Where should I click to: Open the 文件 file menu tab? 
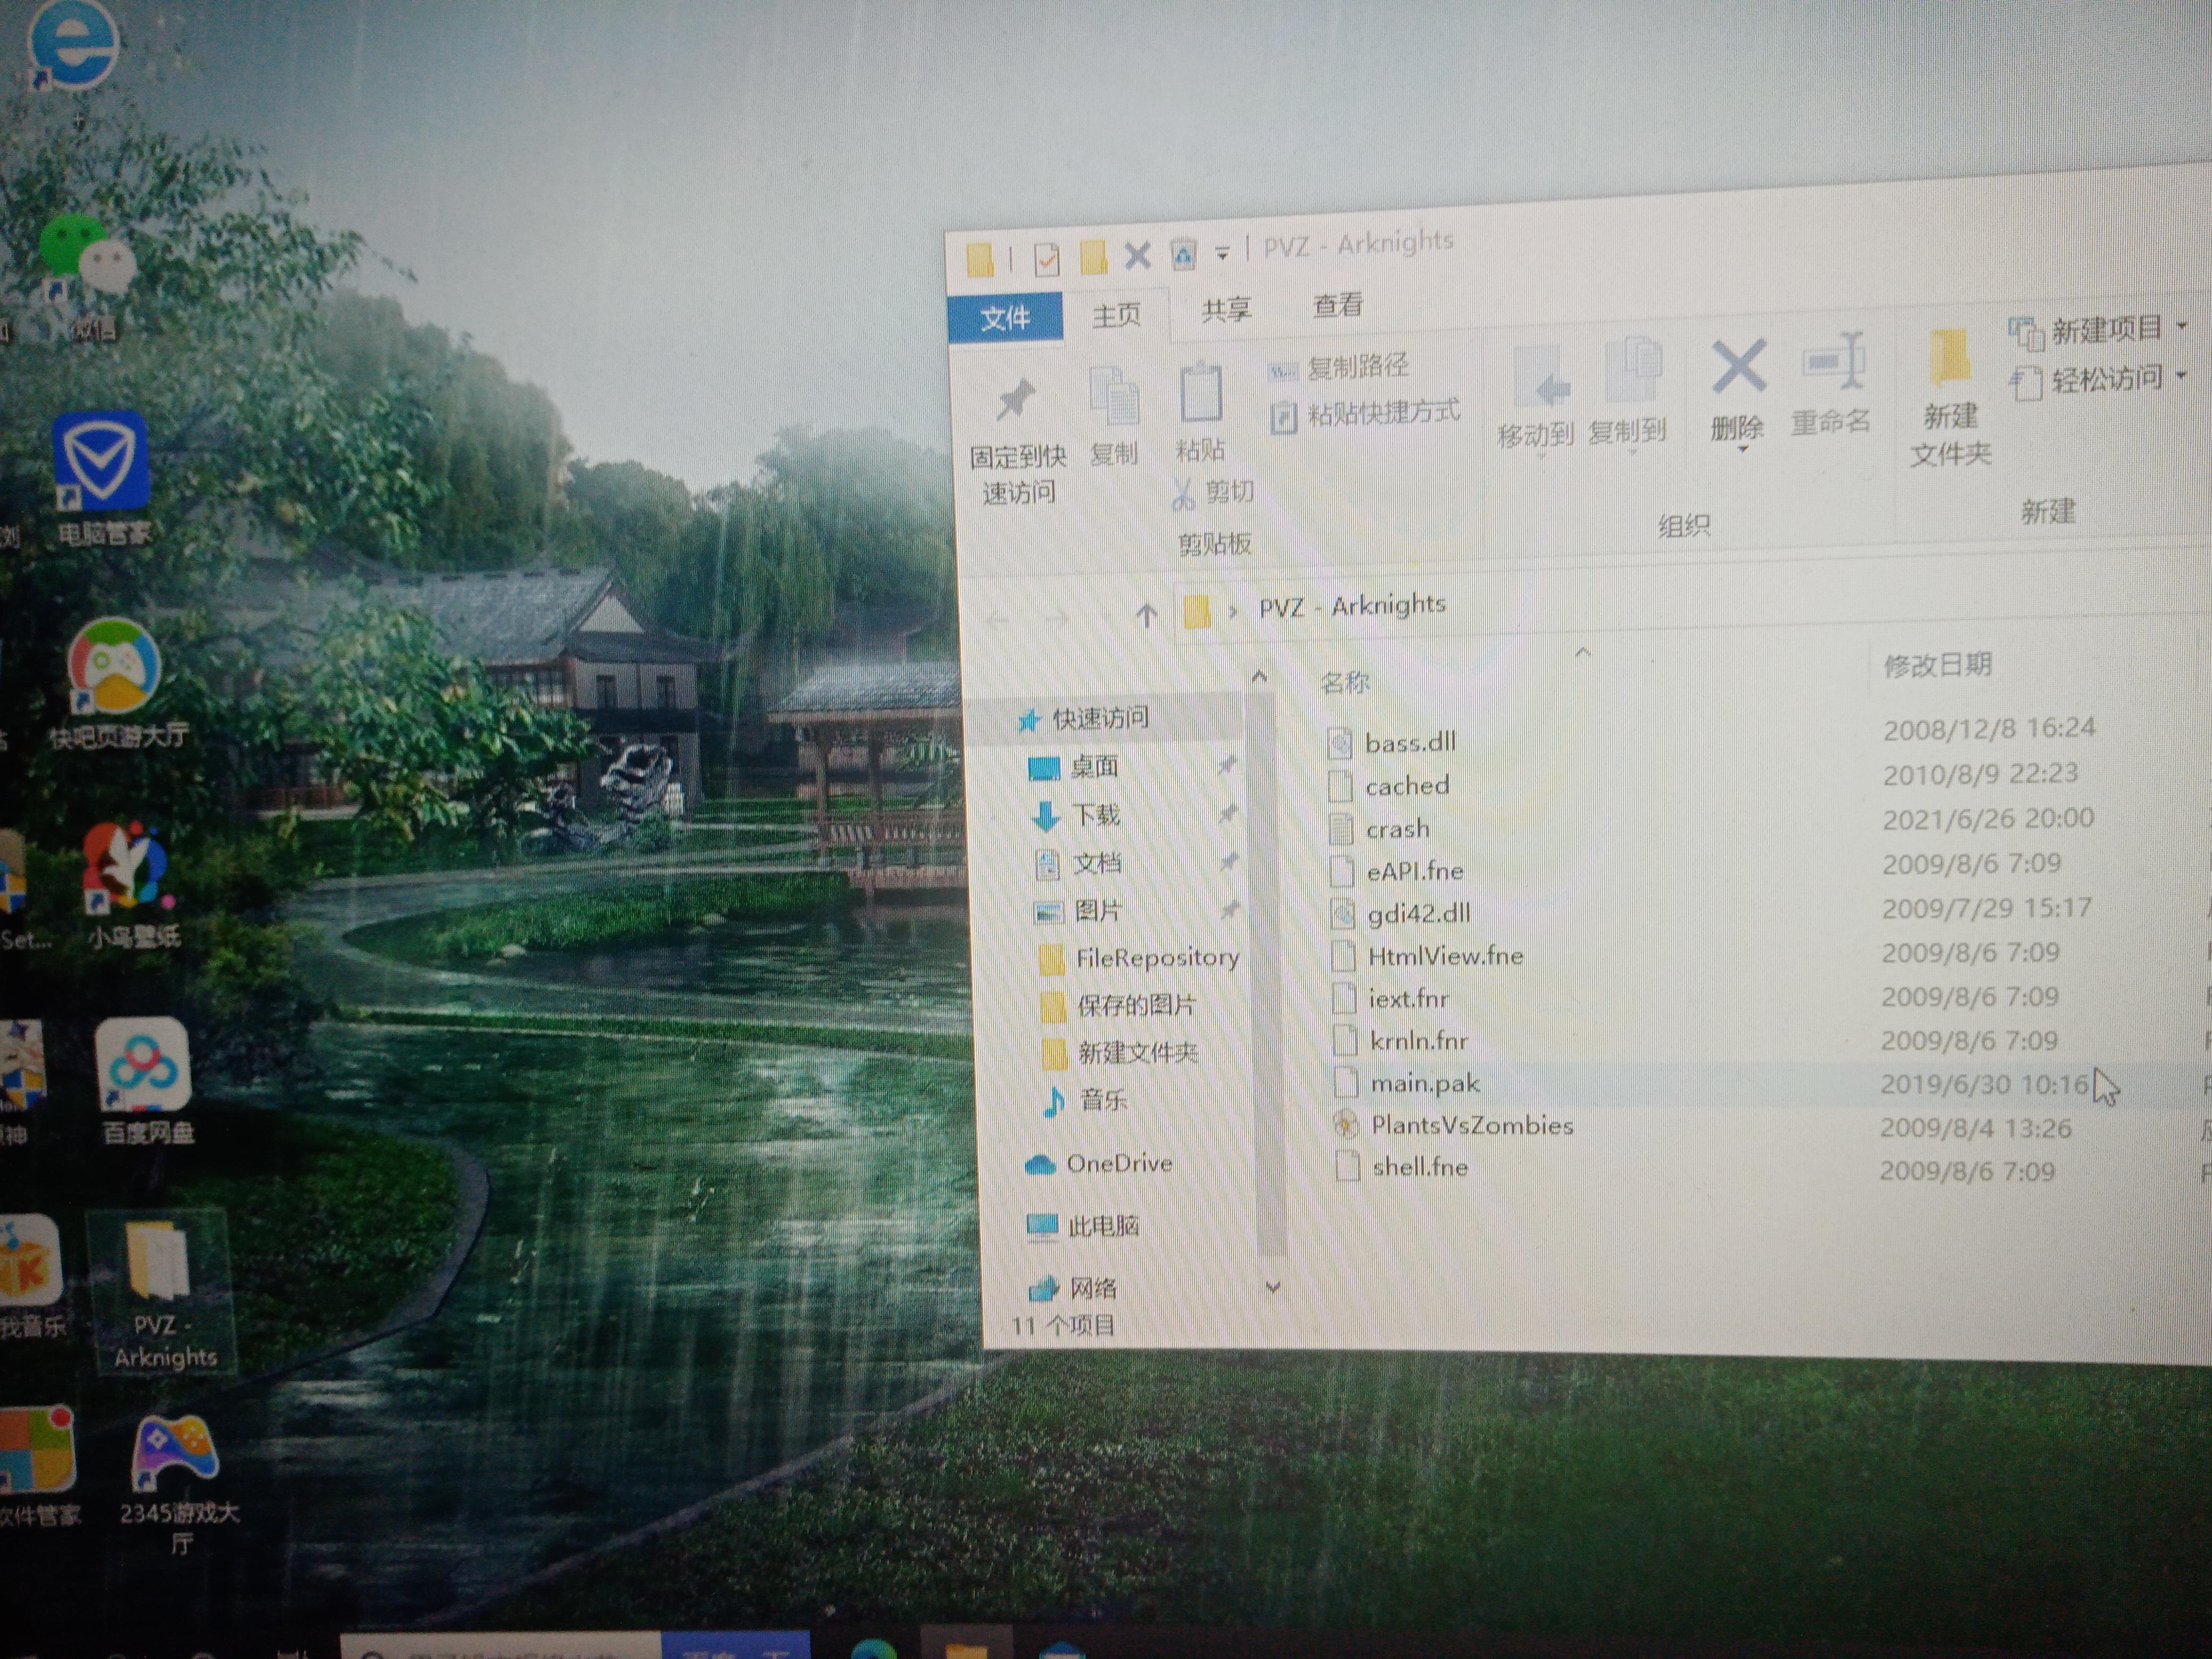click(x=1004, y=318)
